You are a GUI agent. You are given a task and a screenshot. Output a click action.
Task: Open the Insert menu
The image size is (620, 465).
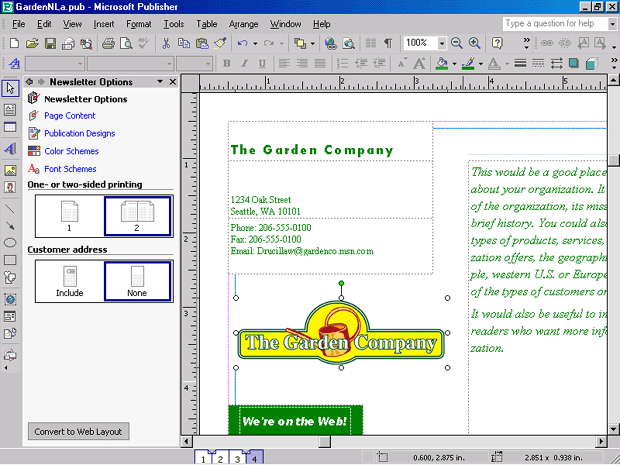104,24
